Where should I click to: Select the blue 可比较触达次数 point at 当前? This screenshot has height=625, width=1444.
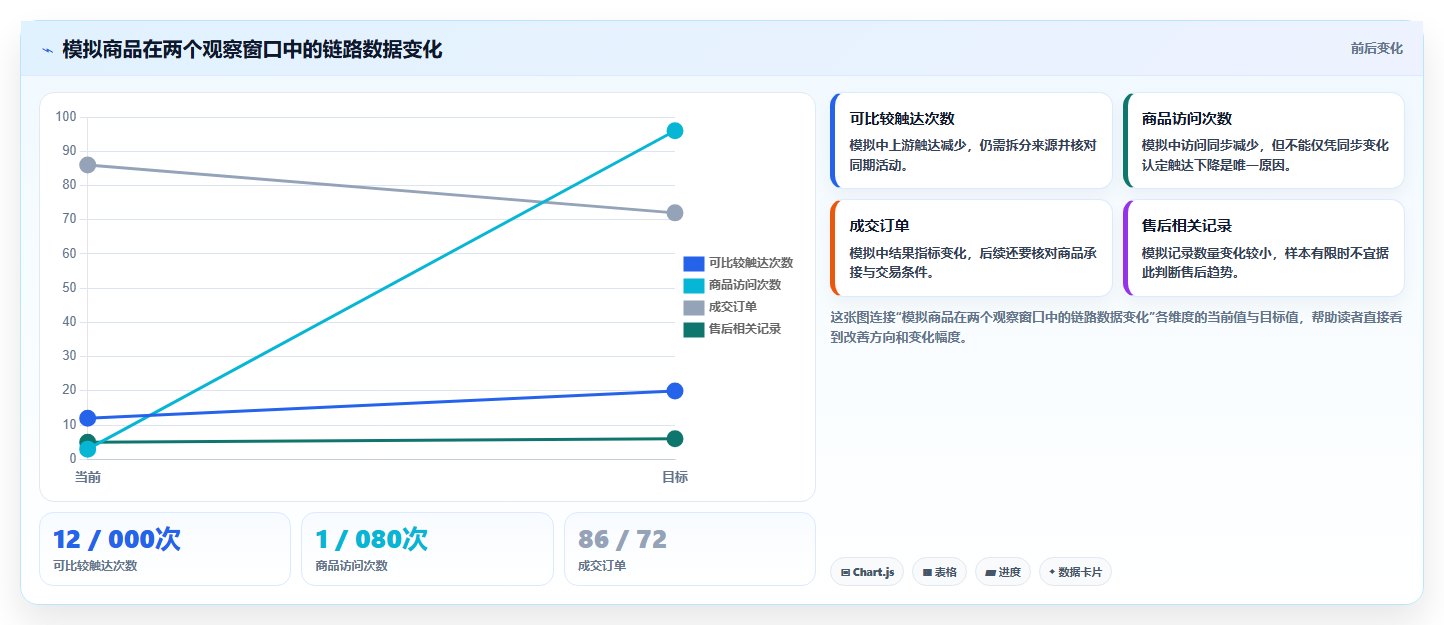coord(88,418)
